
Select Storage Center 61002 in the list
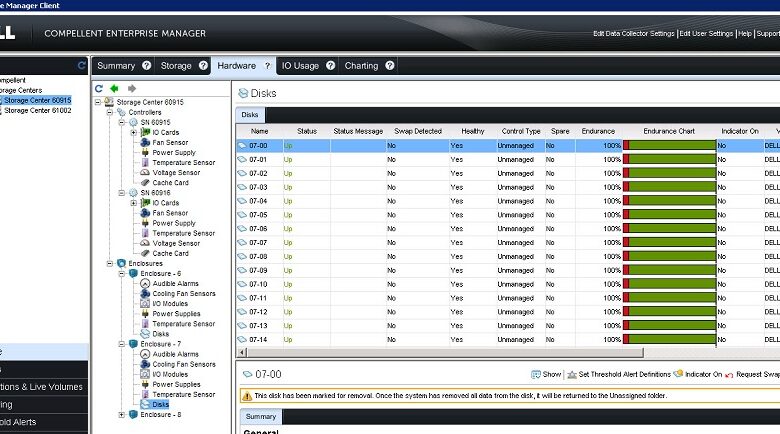click(38, 110)
